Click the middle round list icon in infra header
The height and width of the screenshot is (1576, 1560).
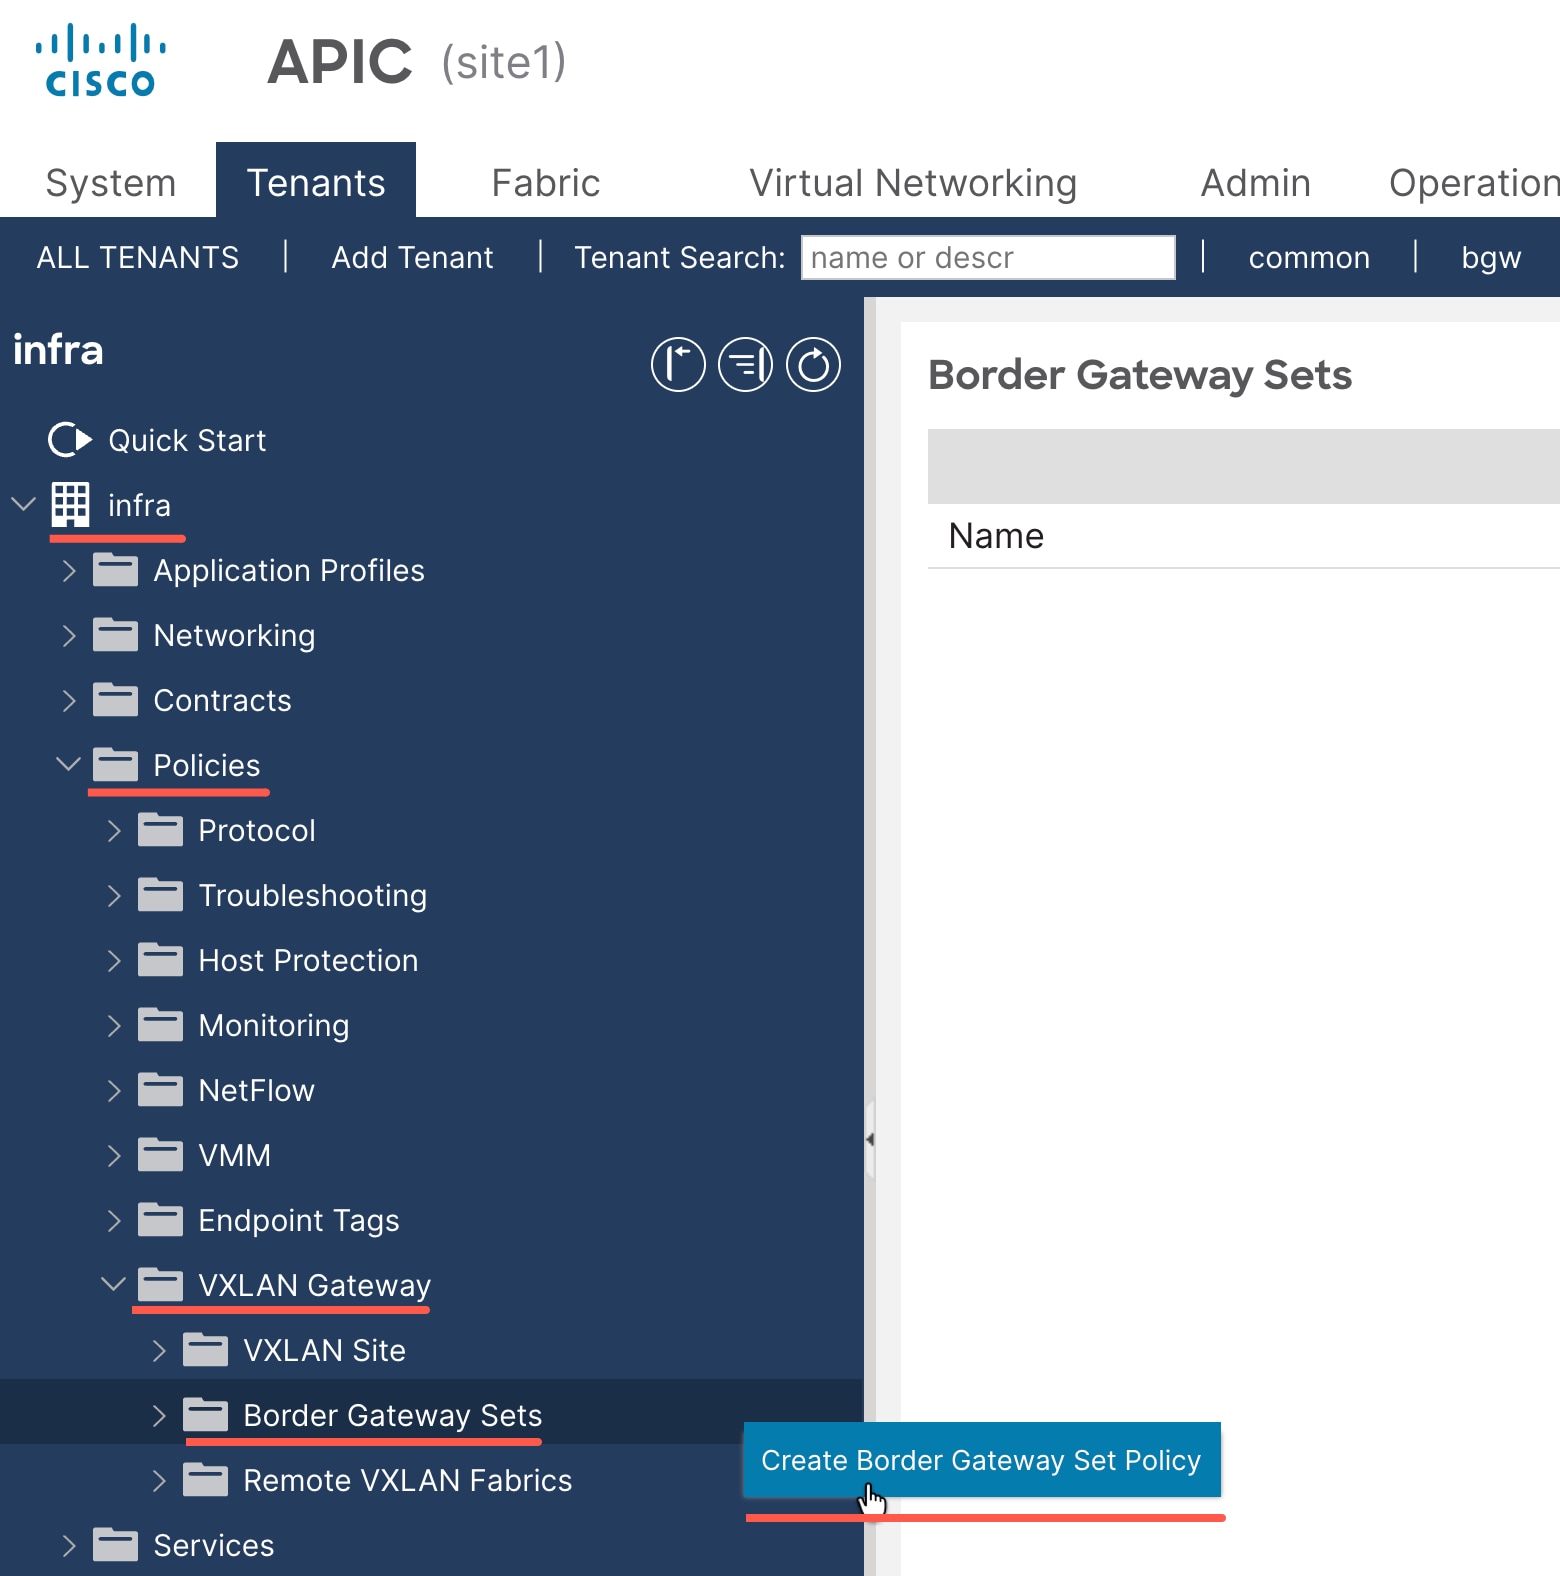746,364
